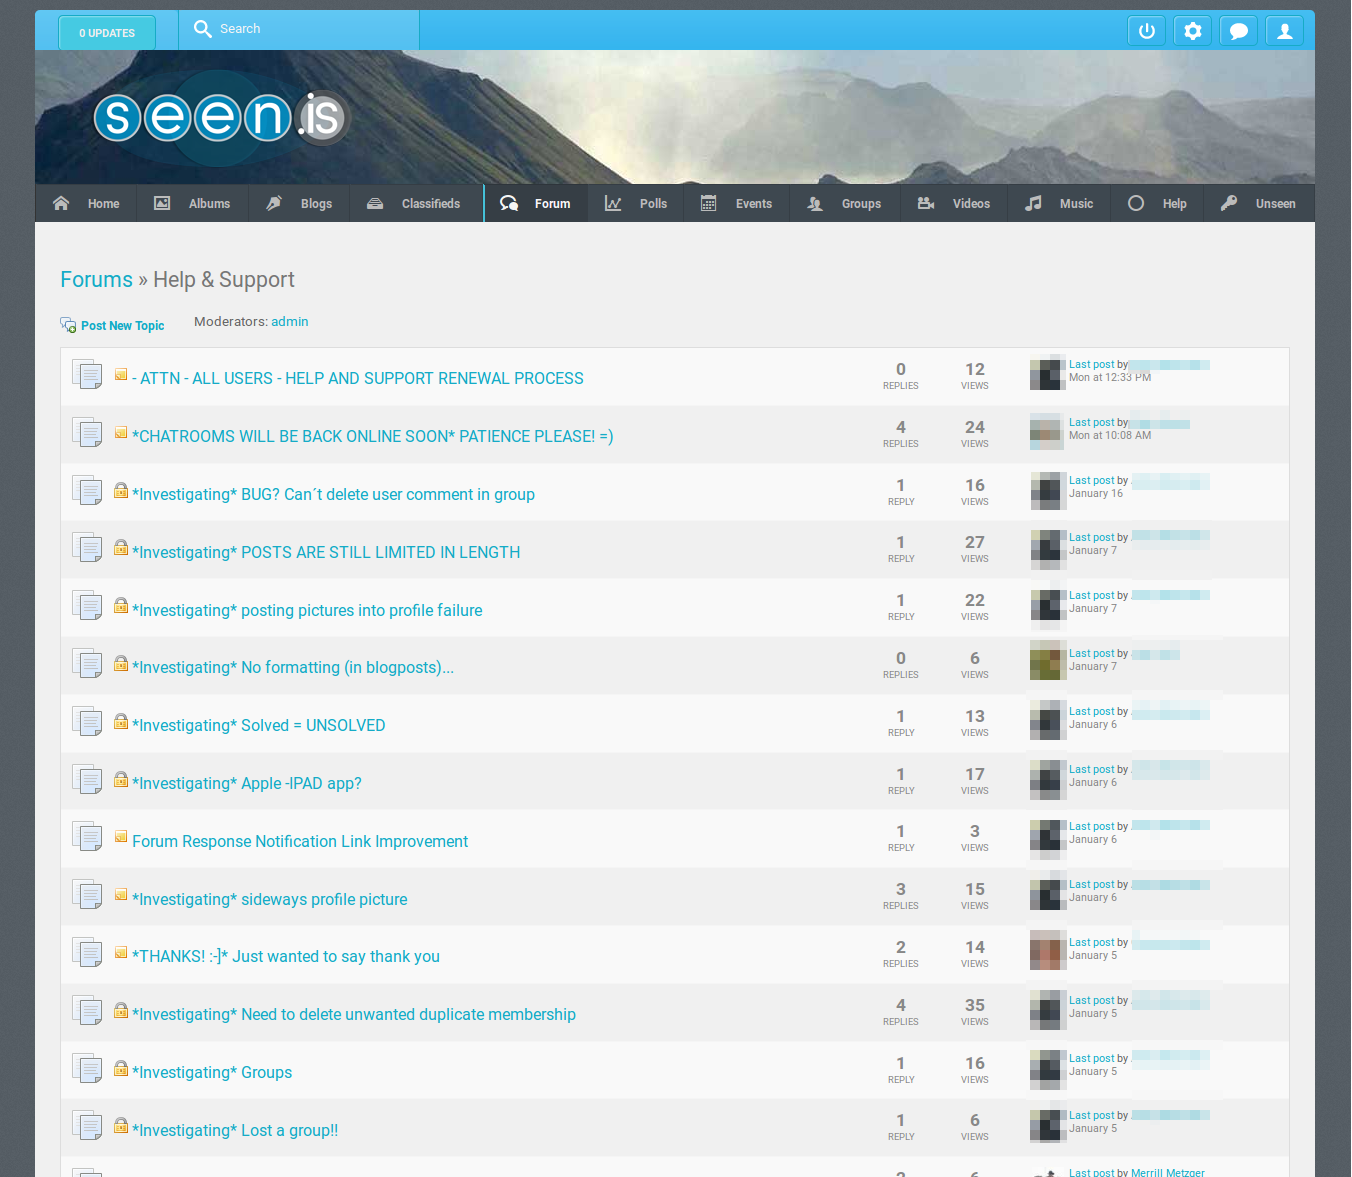Click the 0 UPDATES button
The width and height of the screenshot is (1352, 1177).
click(107, 33)
